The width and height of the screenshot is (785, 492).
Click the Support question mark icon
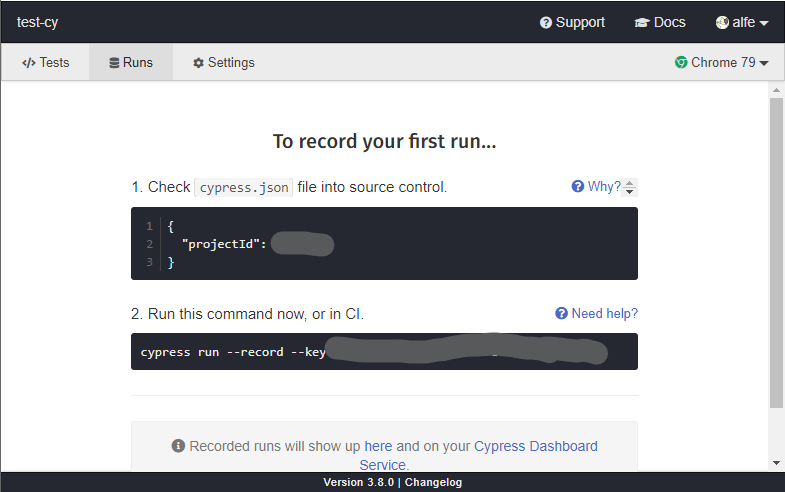point(546,23)
